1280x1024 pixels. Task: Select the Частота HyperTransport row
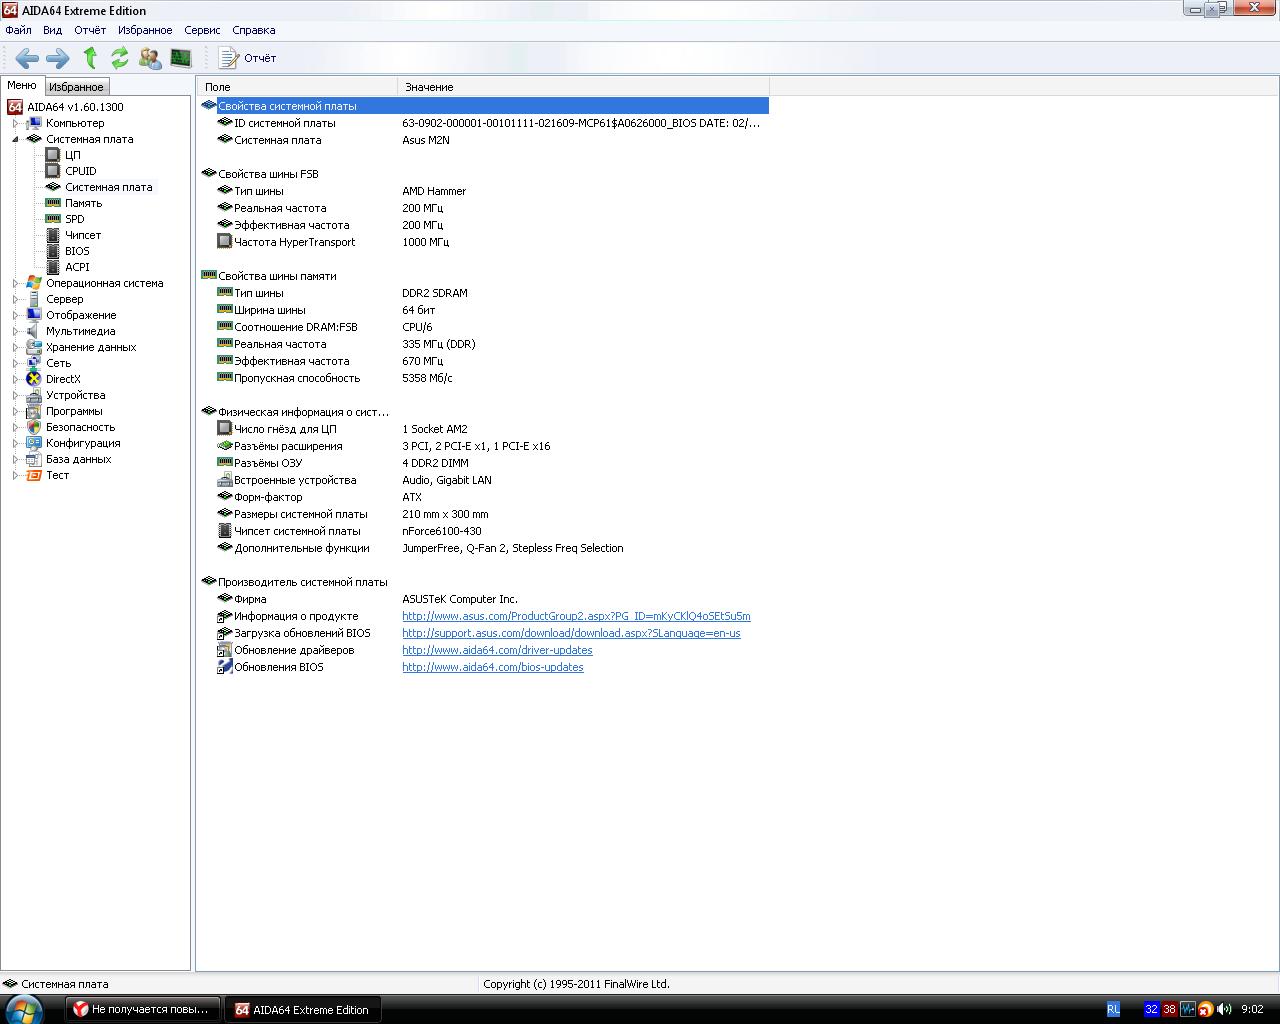[484, 242]
